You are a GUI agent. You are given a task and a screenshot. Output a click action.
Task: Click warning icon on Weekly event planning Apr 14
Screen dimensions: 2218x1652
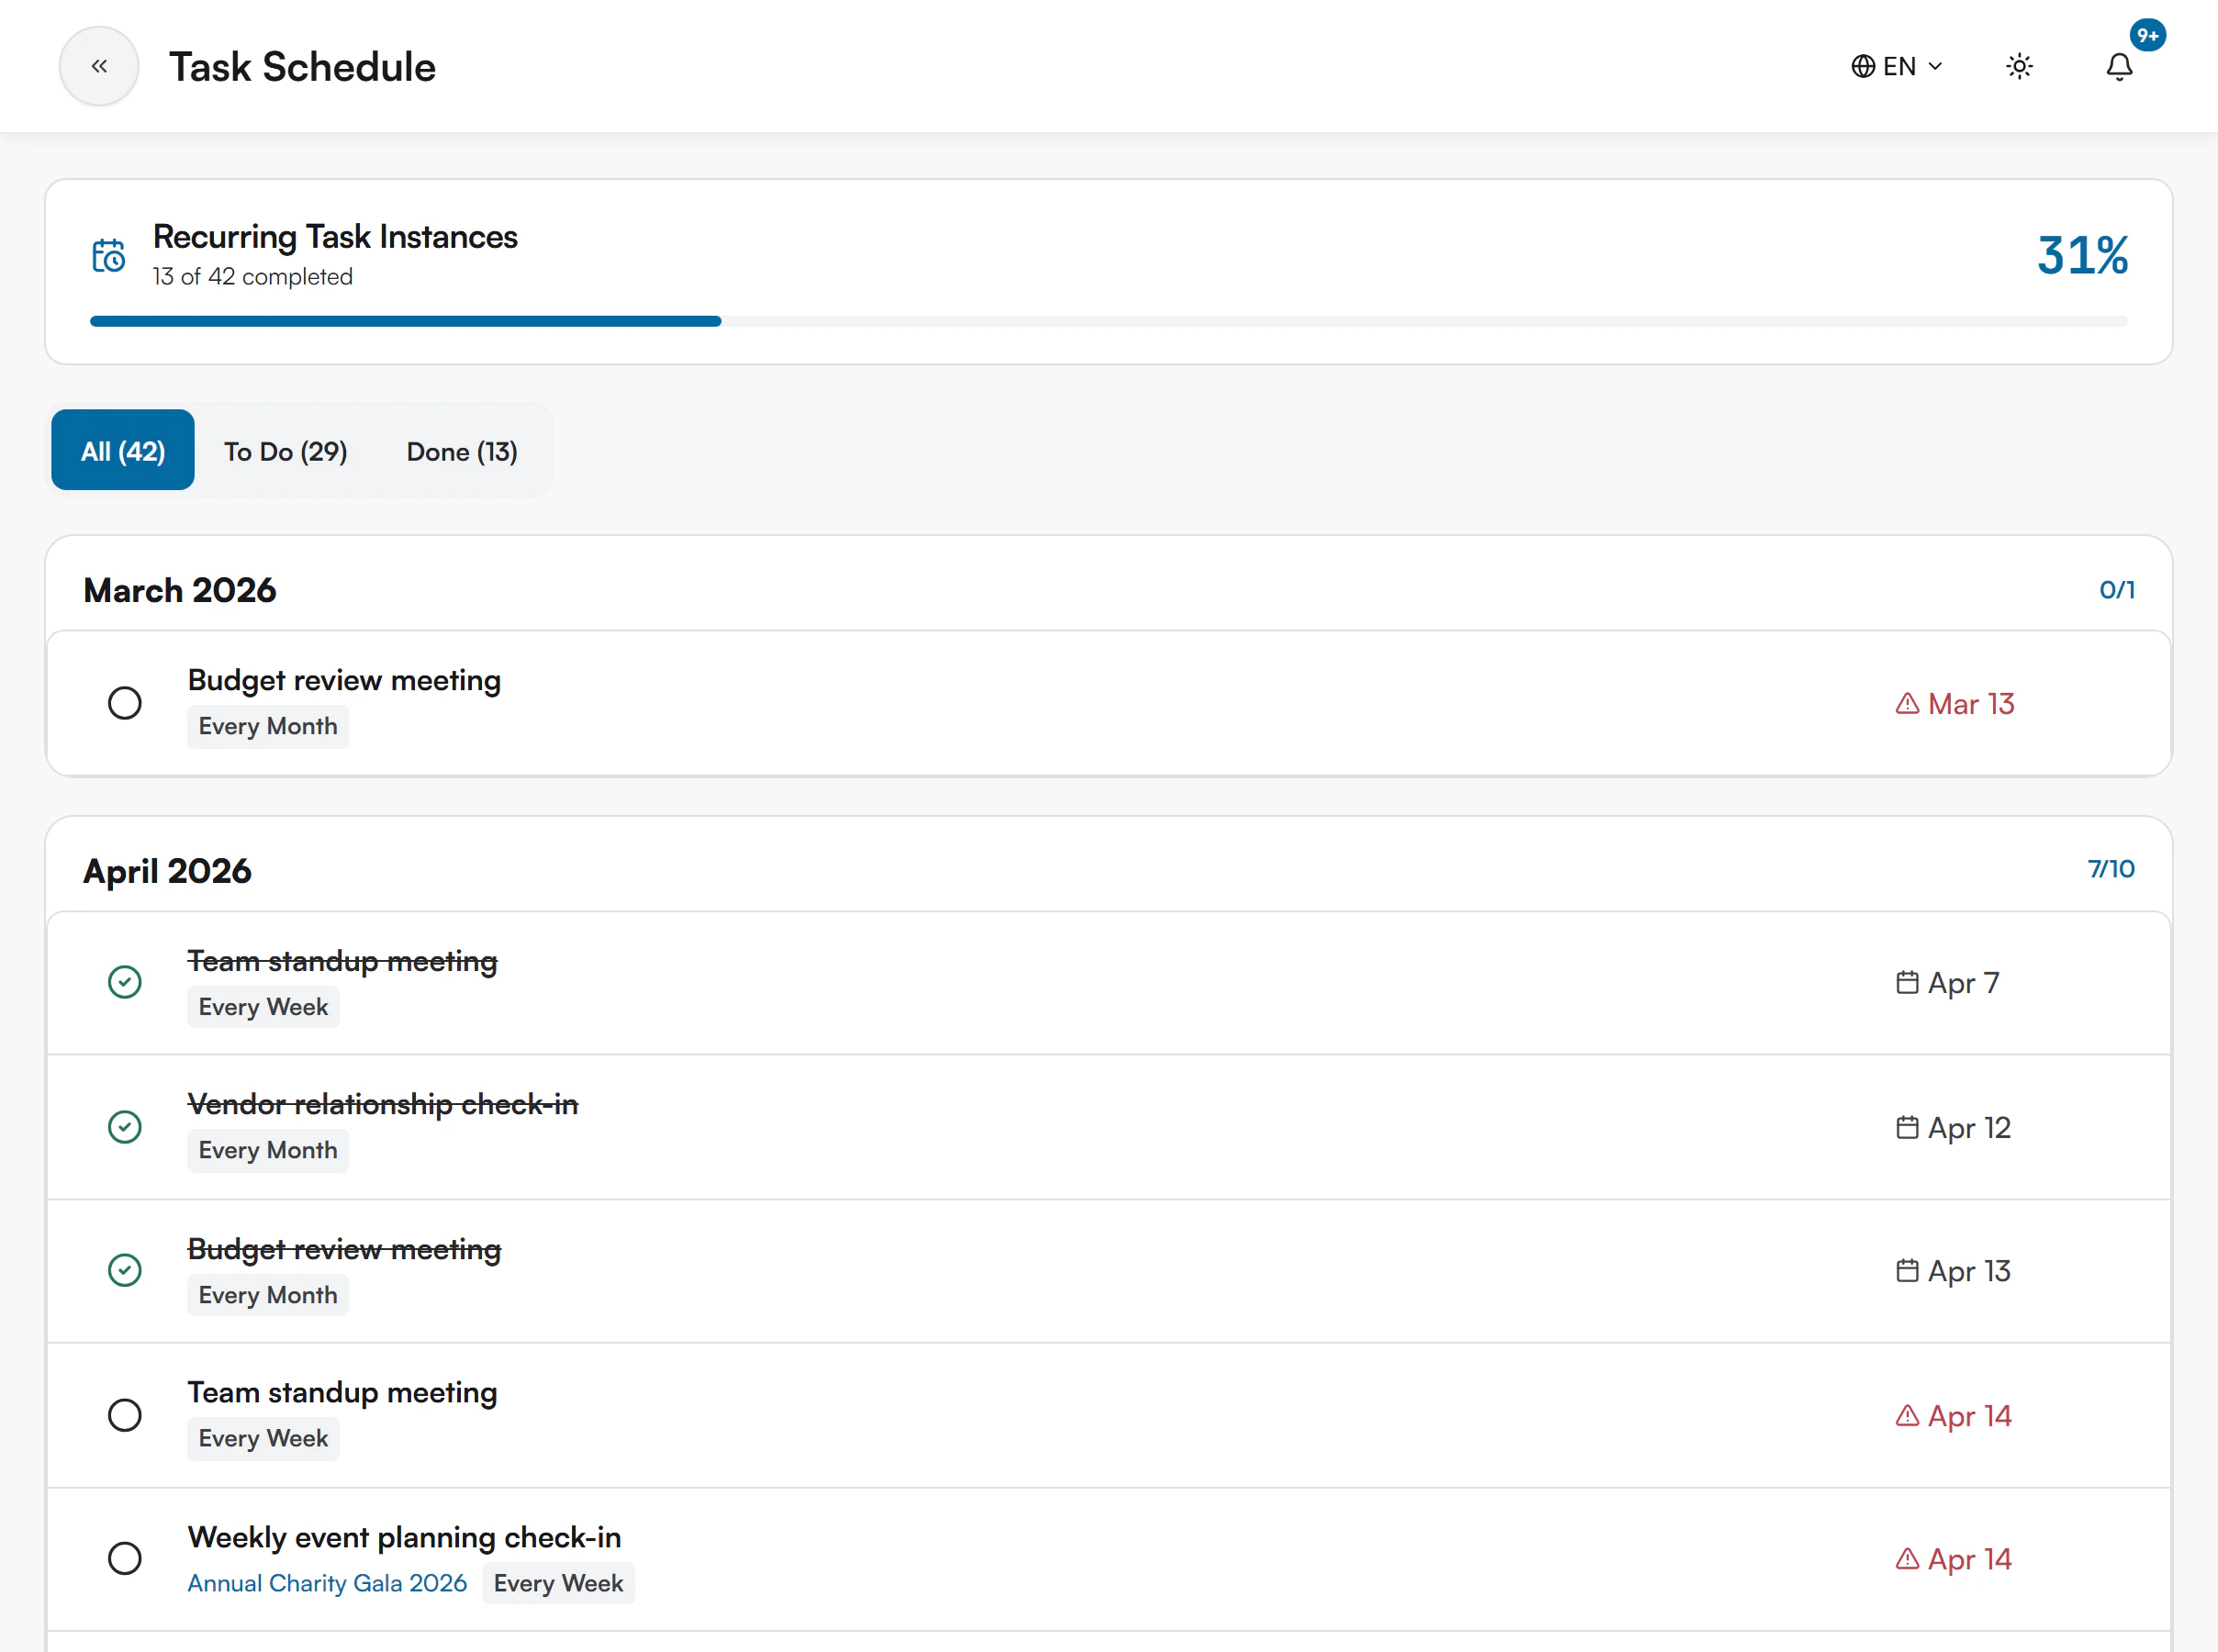1907,1558
